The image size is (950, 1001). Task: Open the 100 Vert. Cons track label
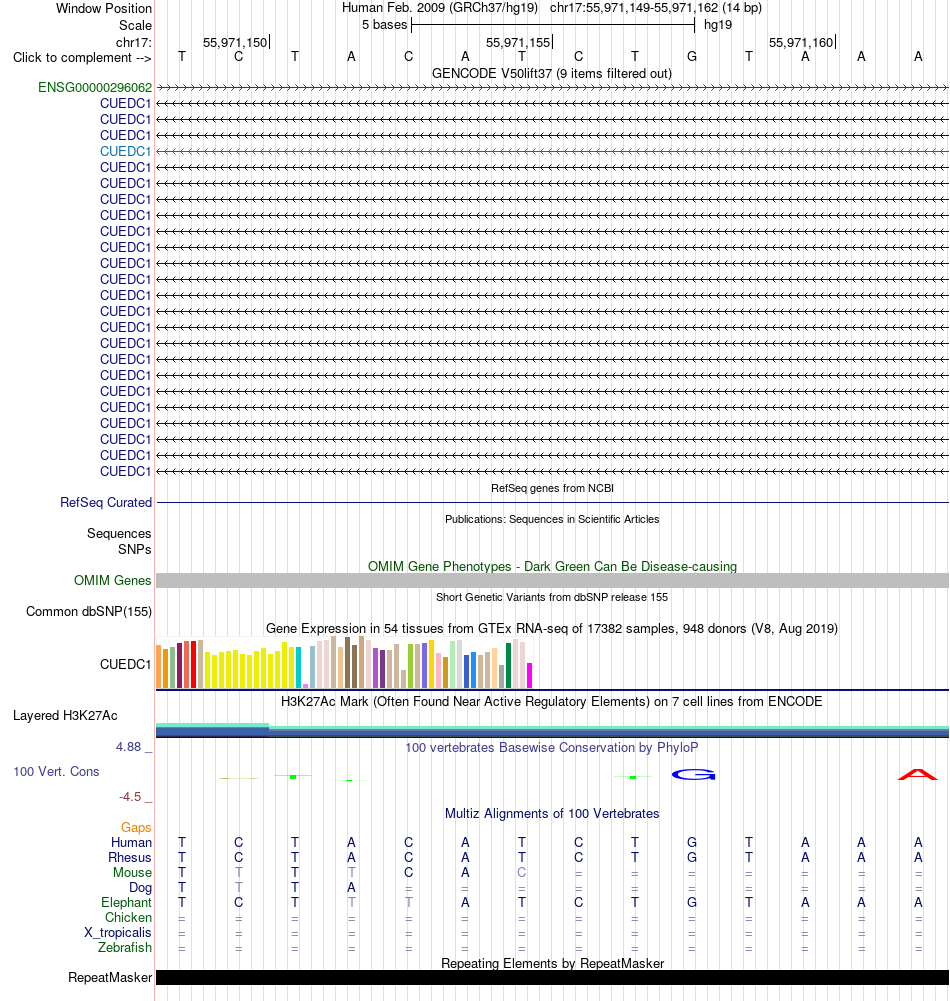click(56, 771)
